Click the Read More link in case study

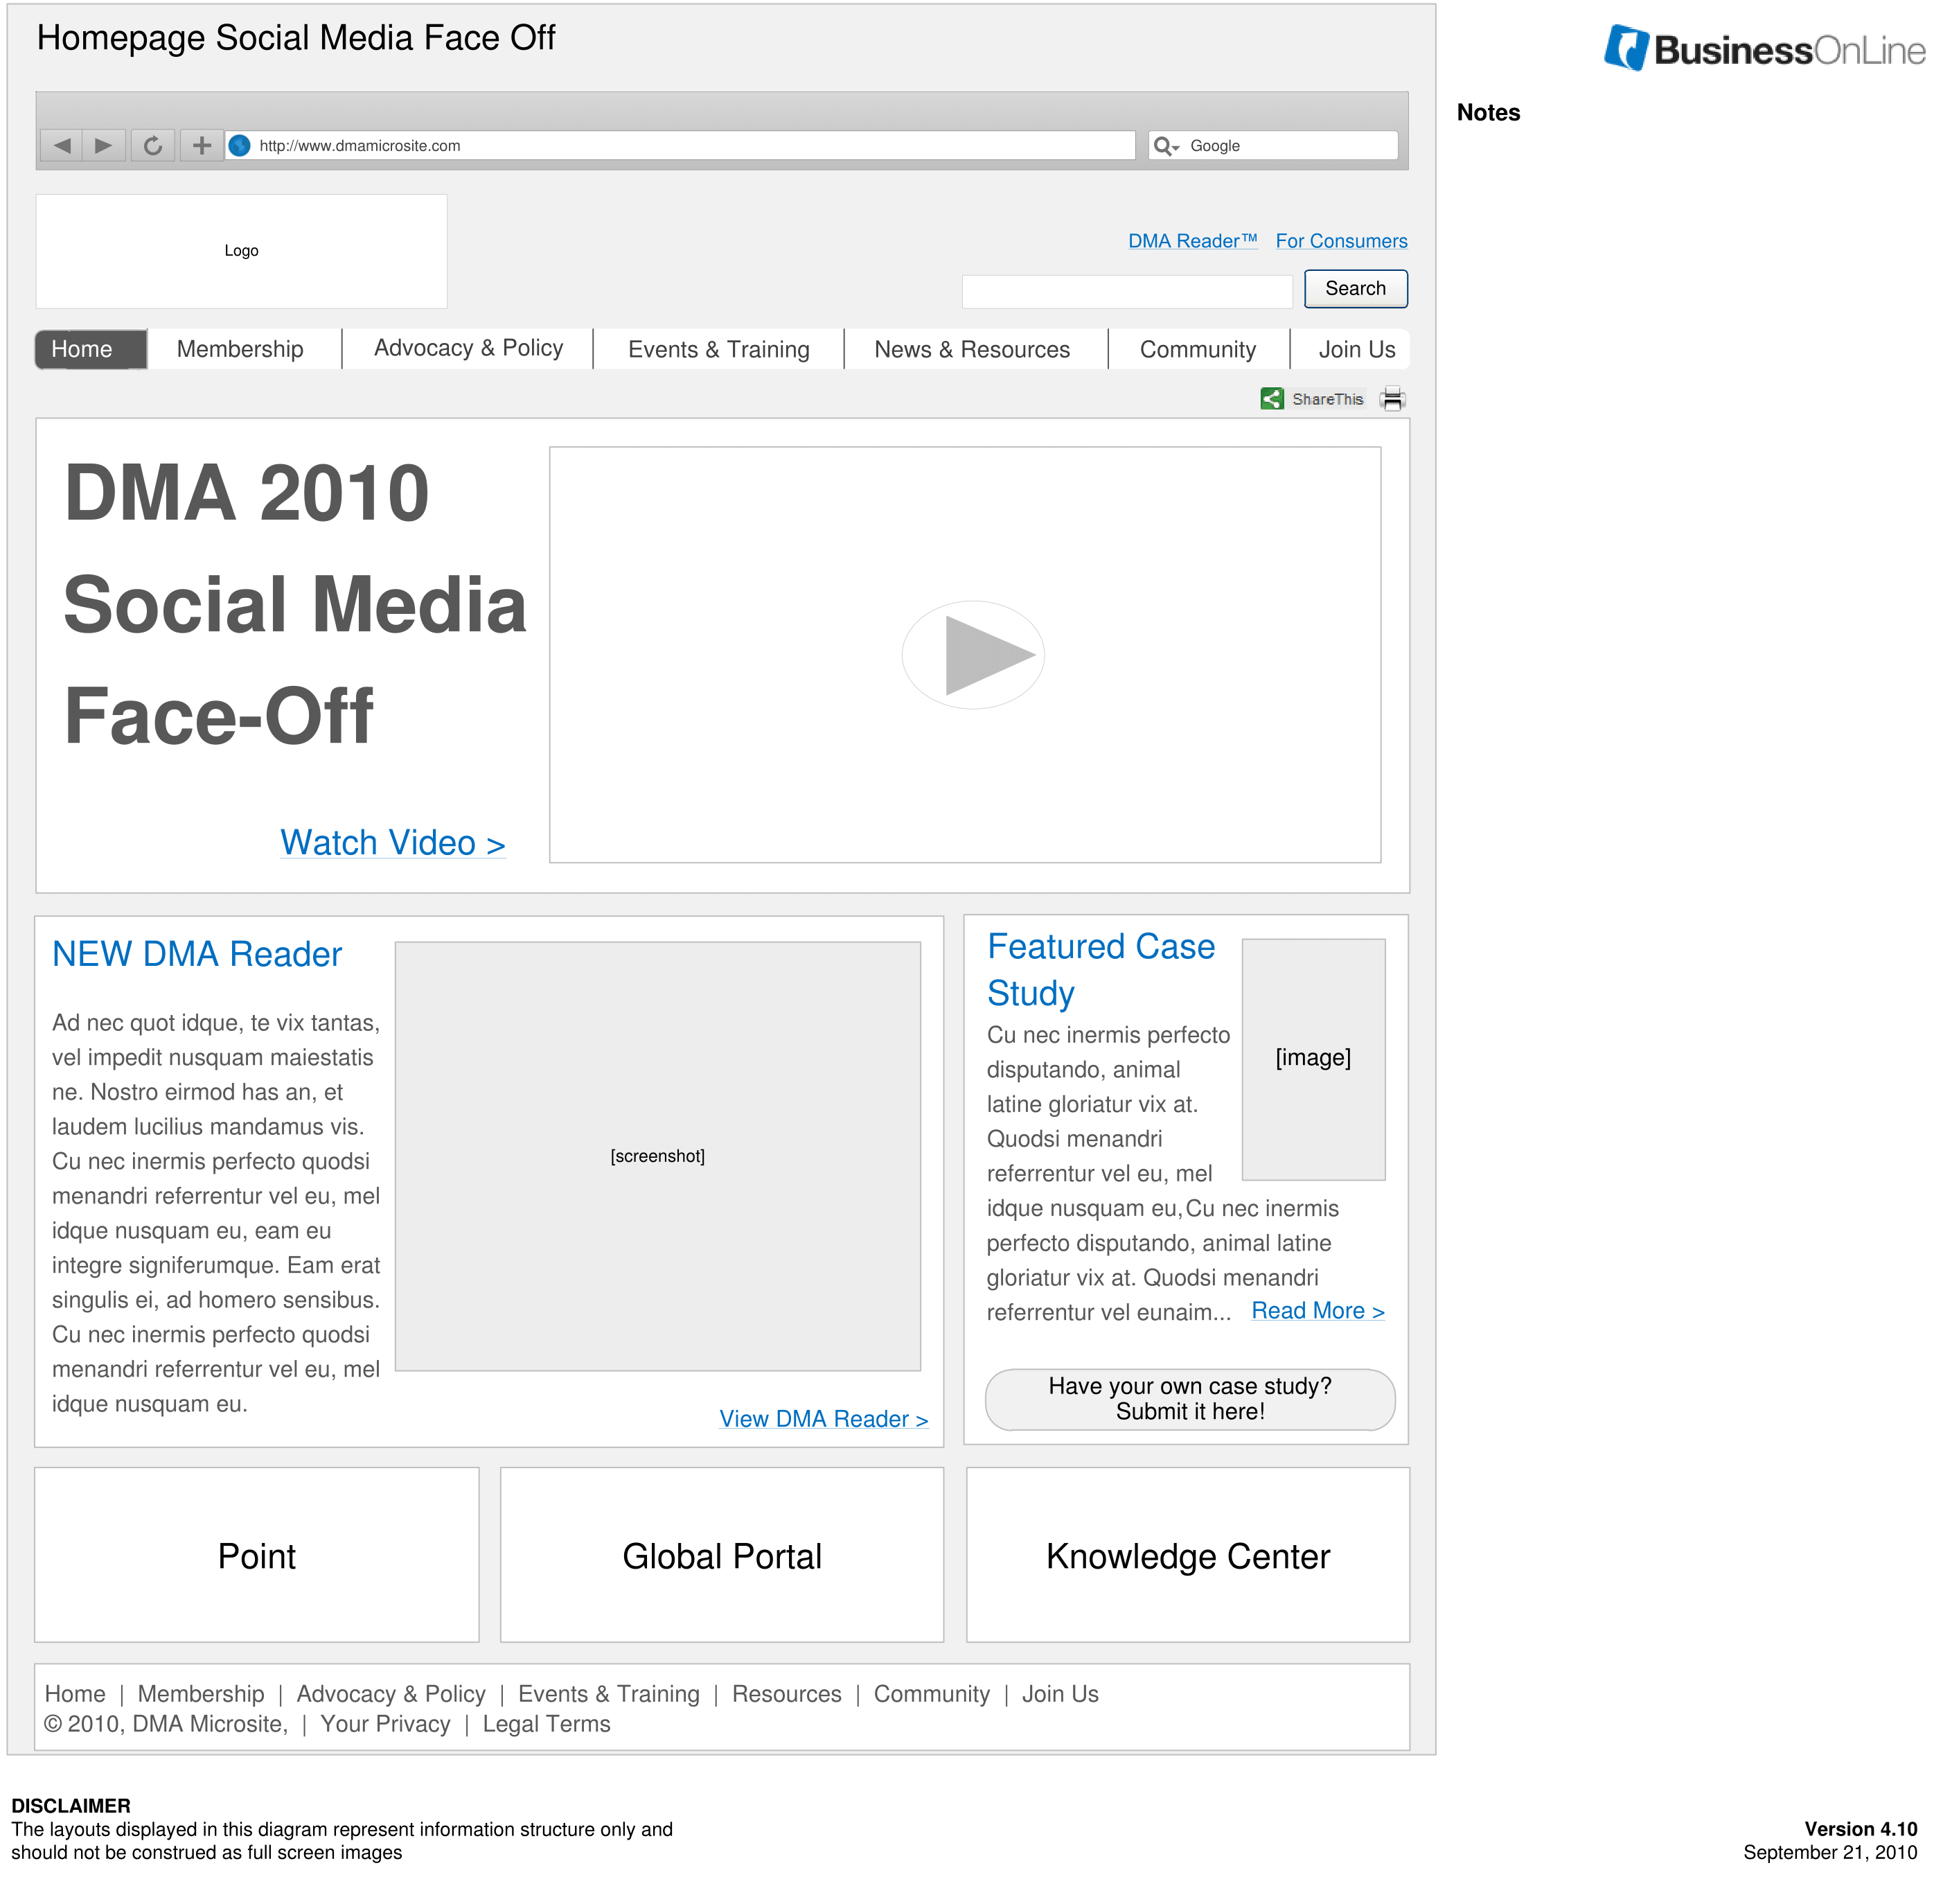point(1318,1311)
